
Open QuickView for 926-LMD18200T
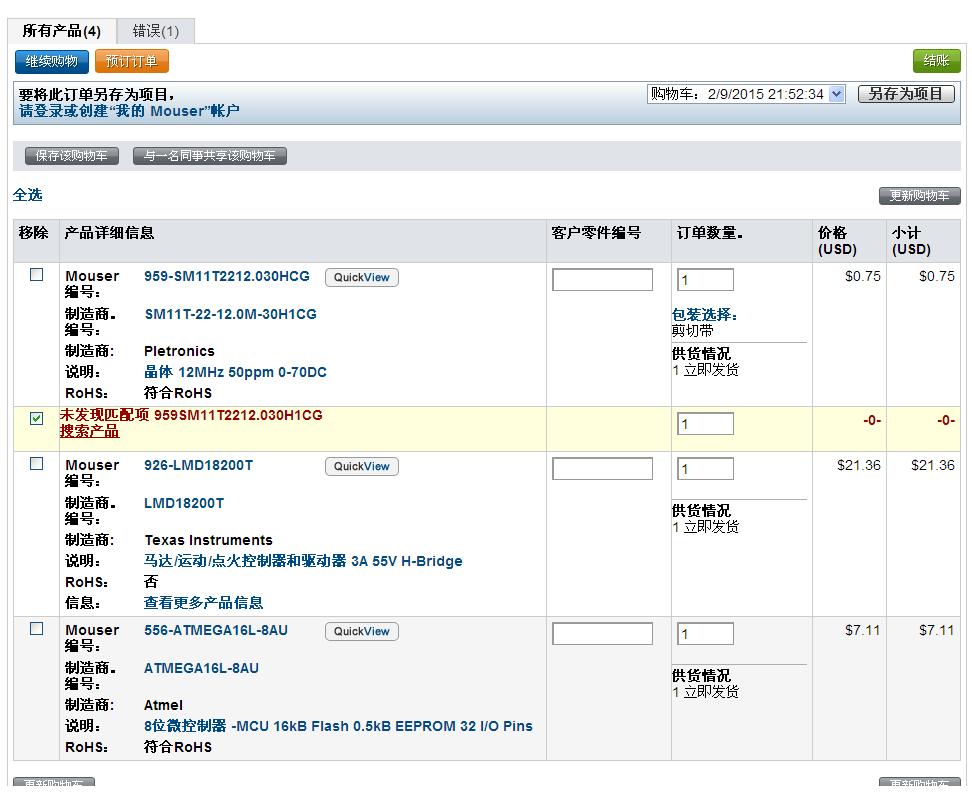pos(361,466)
